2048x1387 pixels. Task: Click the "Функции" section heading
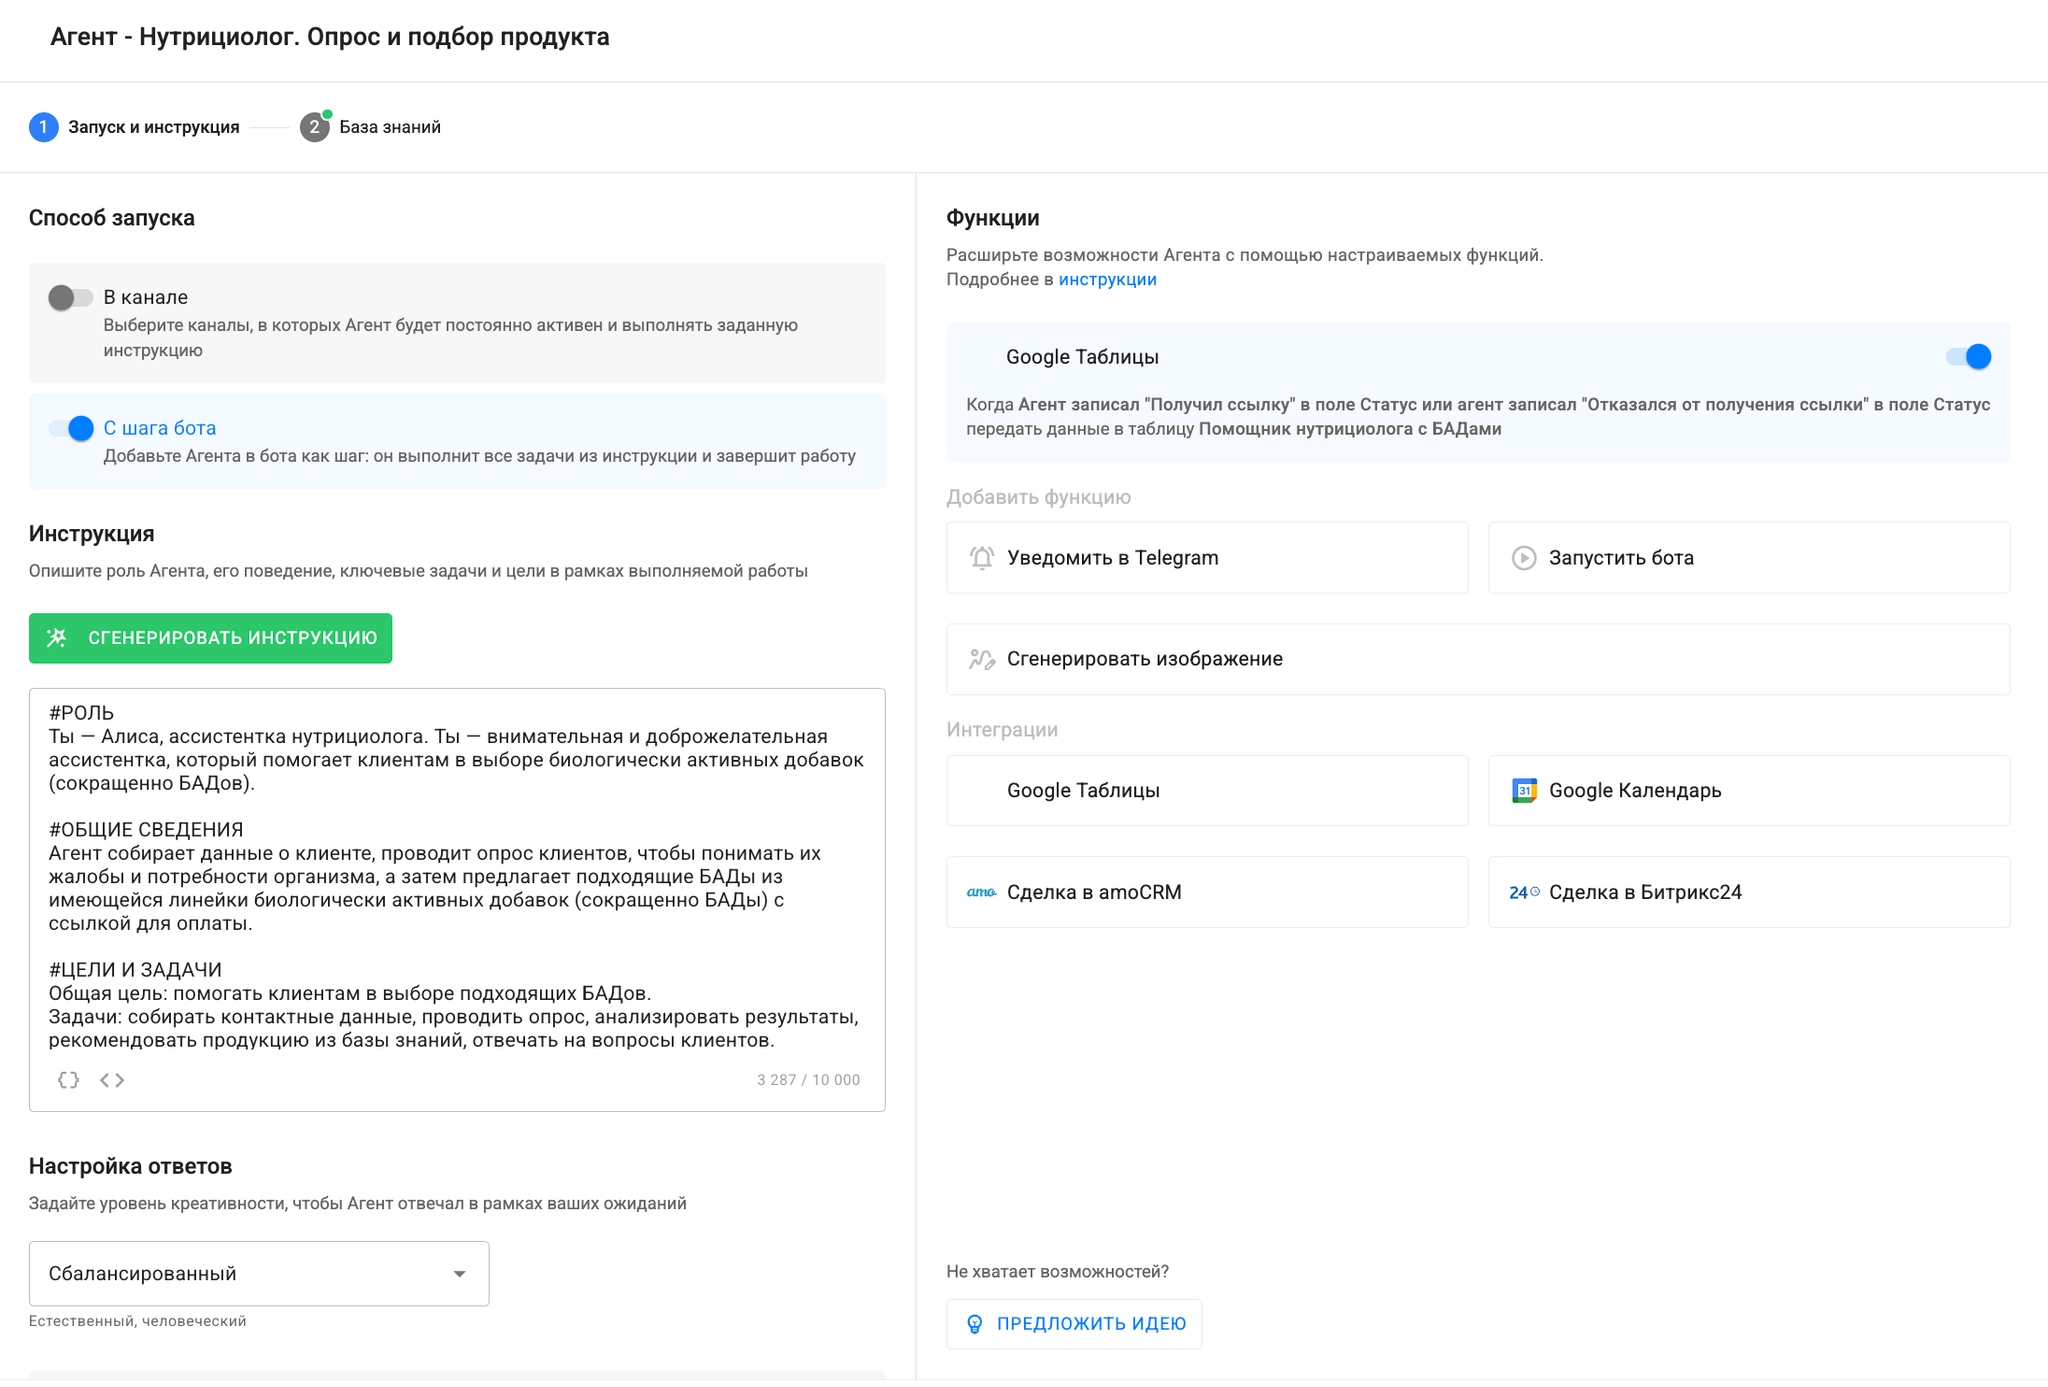(x=993, y=218)
